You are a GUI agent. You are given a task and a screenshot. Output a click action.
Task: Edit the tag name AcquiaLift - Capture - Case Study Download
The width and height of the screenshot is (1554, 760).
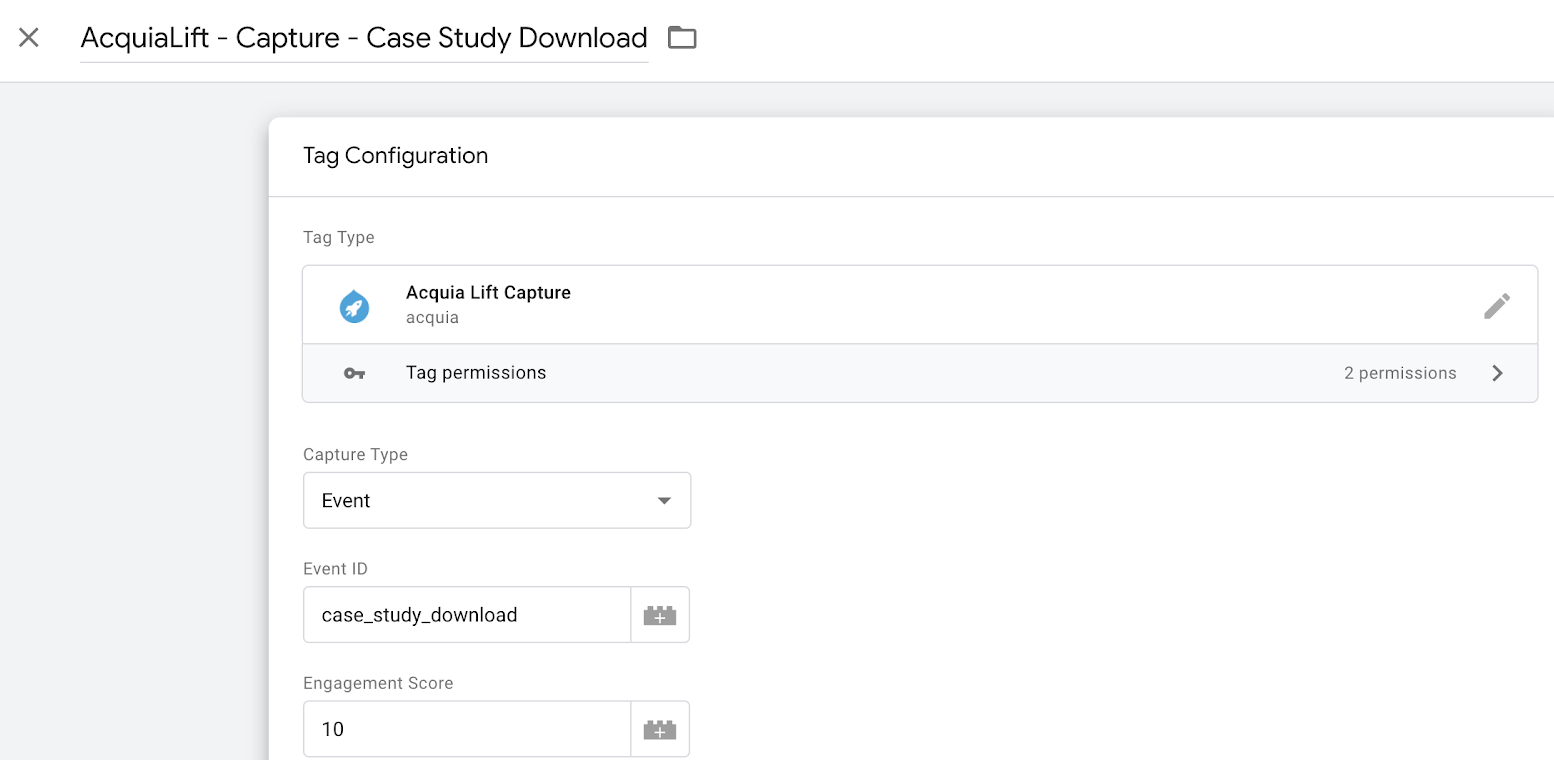(x=364, y=38)
